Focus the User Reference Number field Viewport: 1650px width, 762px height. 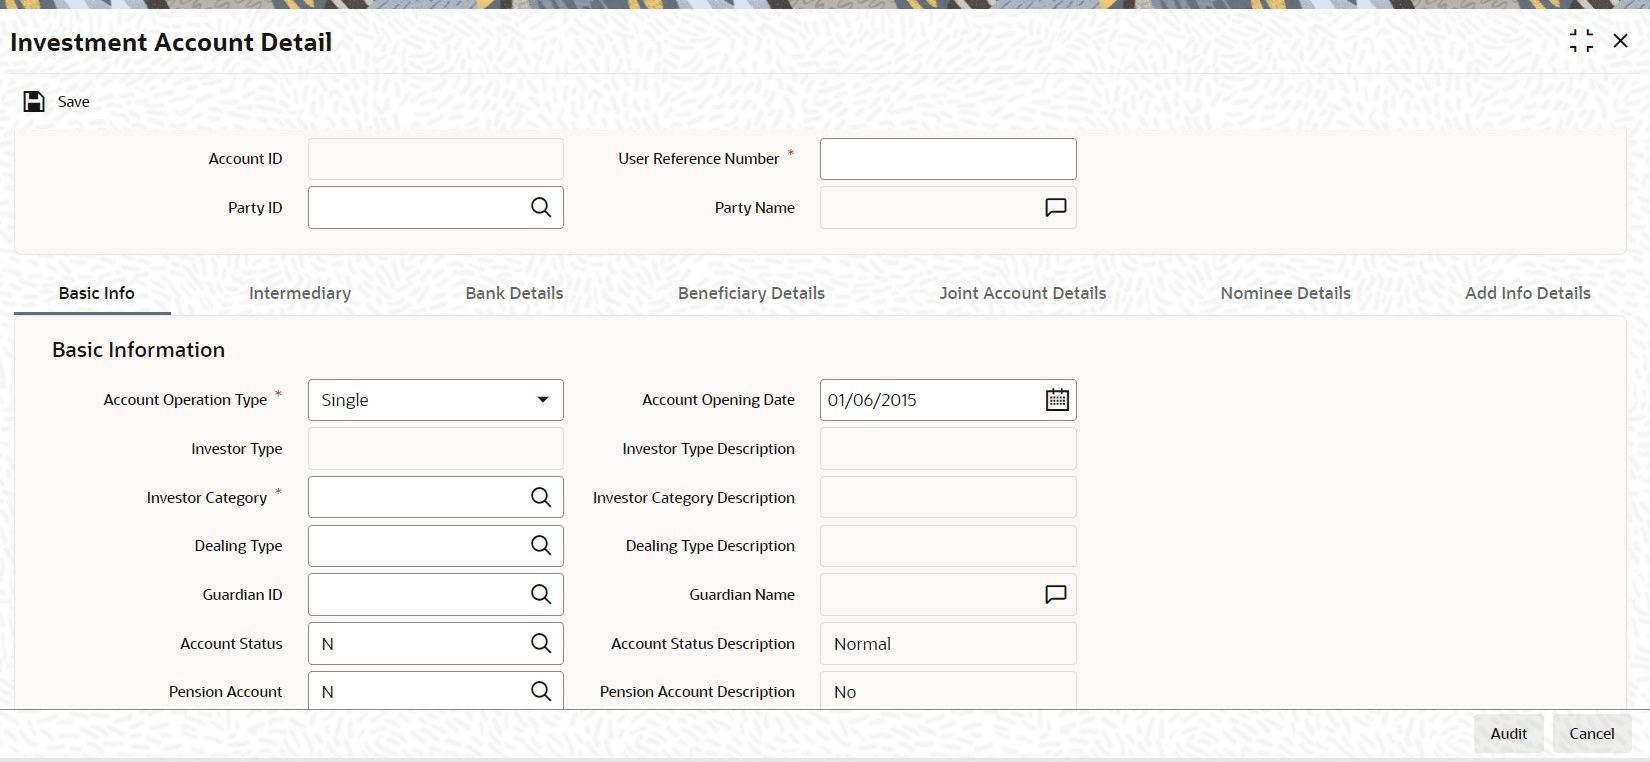(x=948, y=159)
